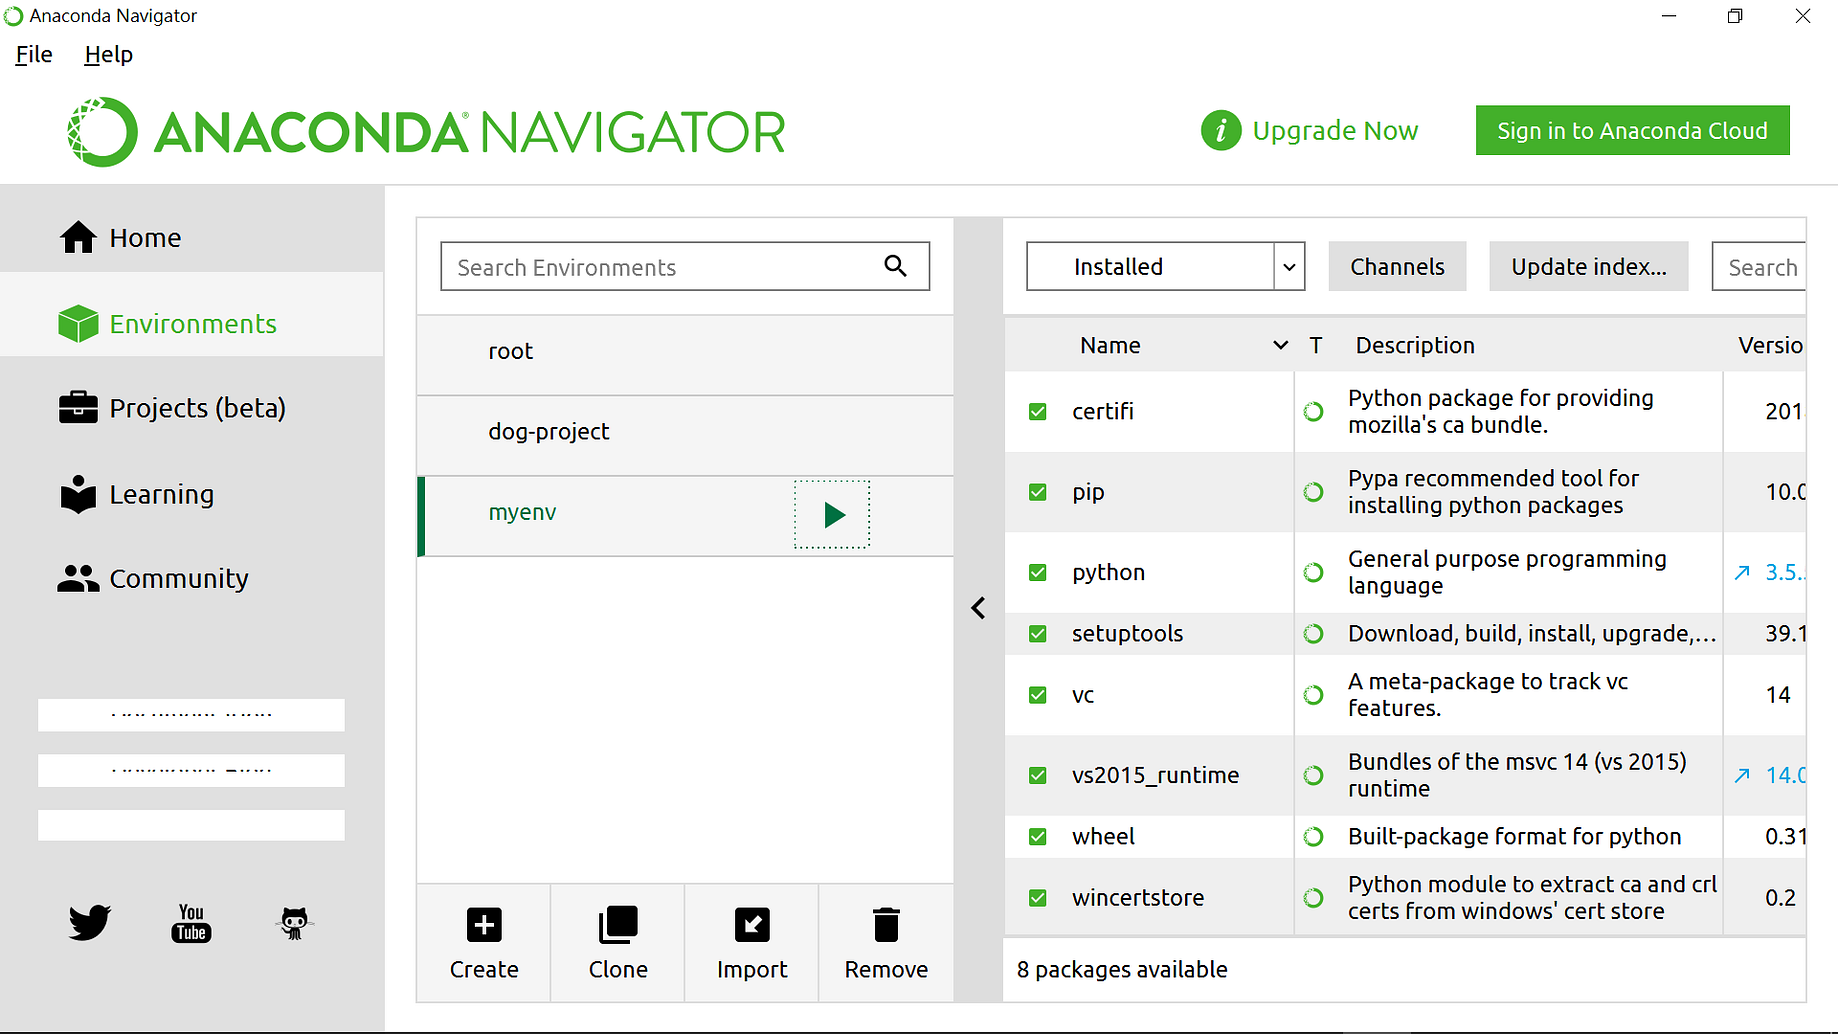Toggle the pip package checkbox
The image size is (1838, 1034).
(1038, 492)
